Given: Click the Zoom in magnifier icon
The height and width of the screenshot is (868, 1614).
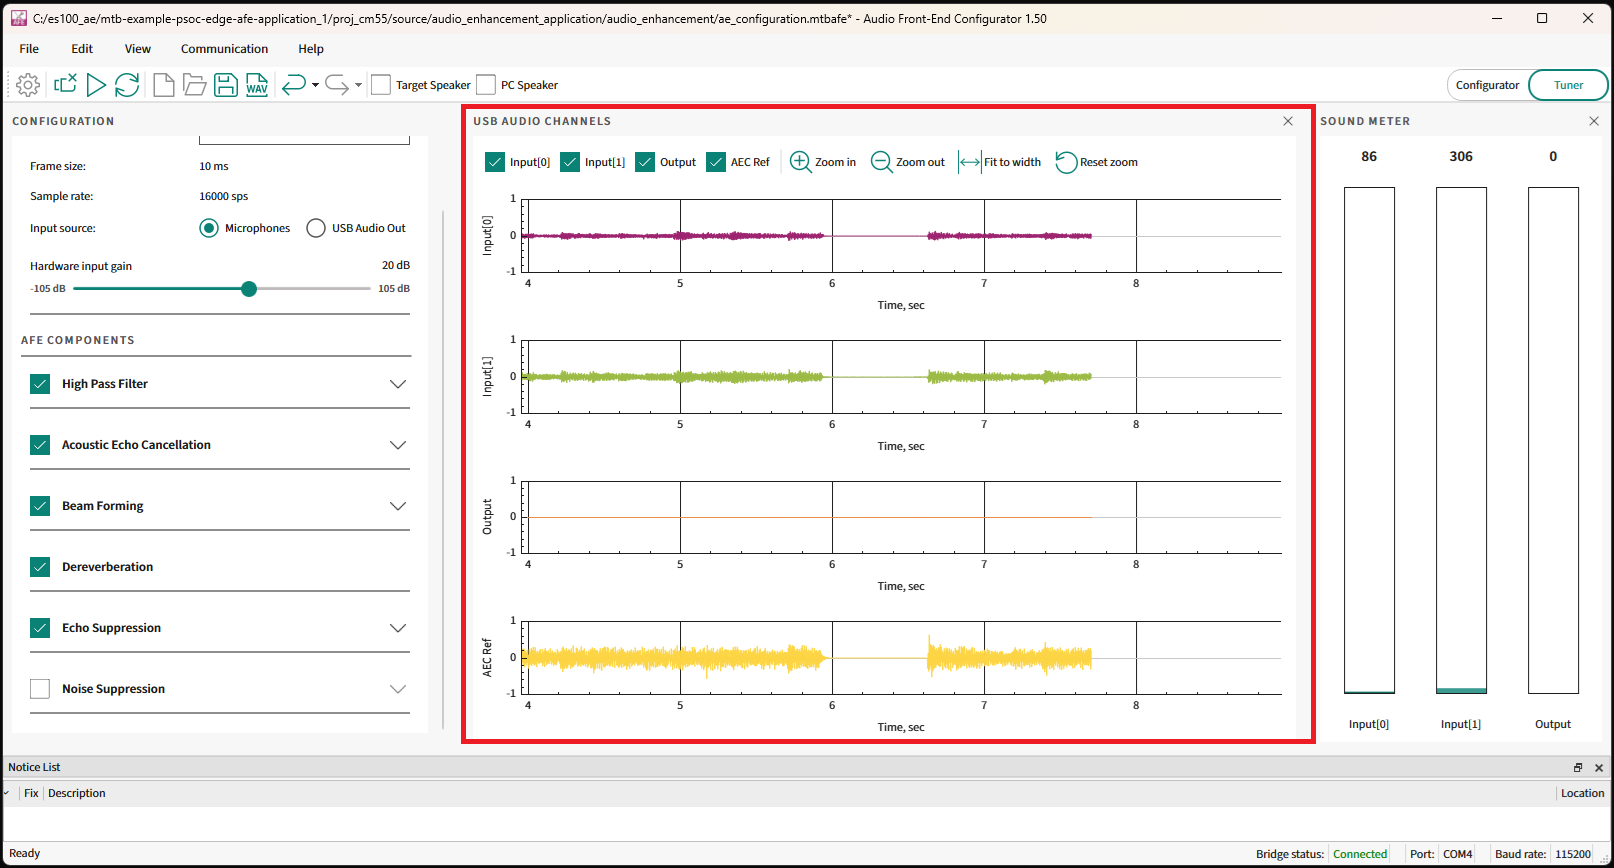Looking at the screenshot, I should [801, 162].
